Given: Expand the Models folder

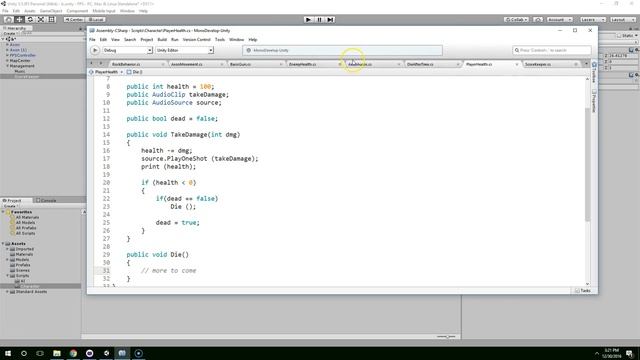Looking at the screenshot, I should [x=7, y=260].
